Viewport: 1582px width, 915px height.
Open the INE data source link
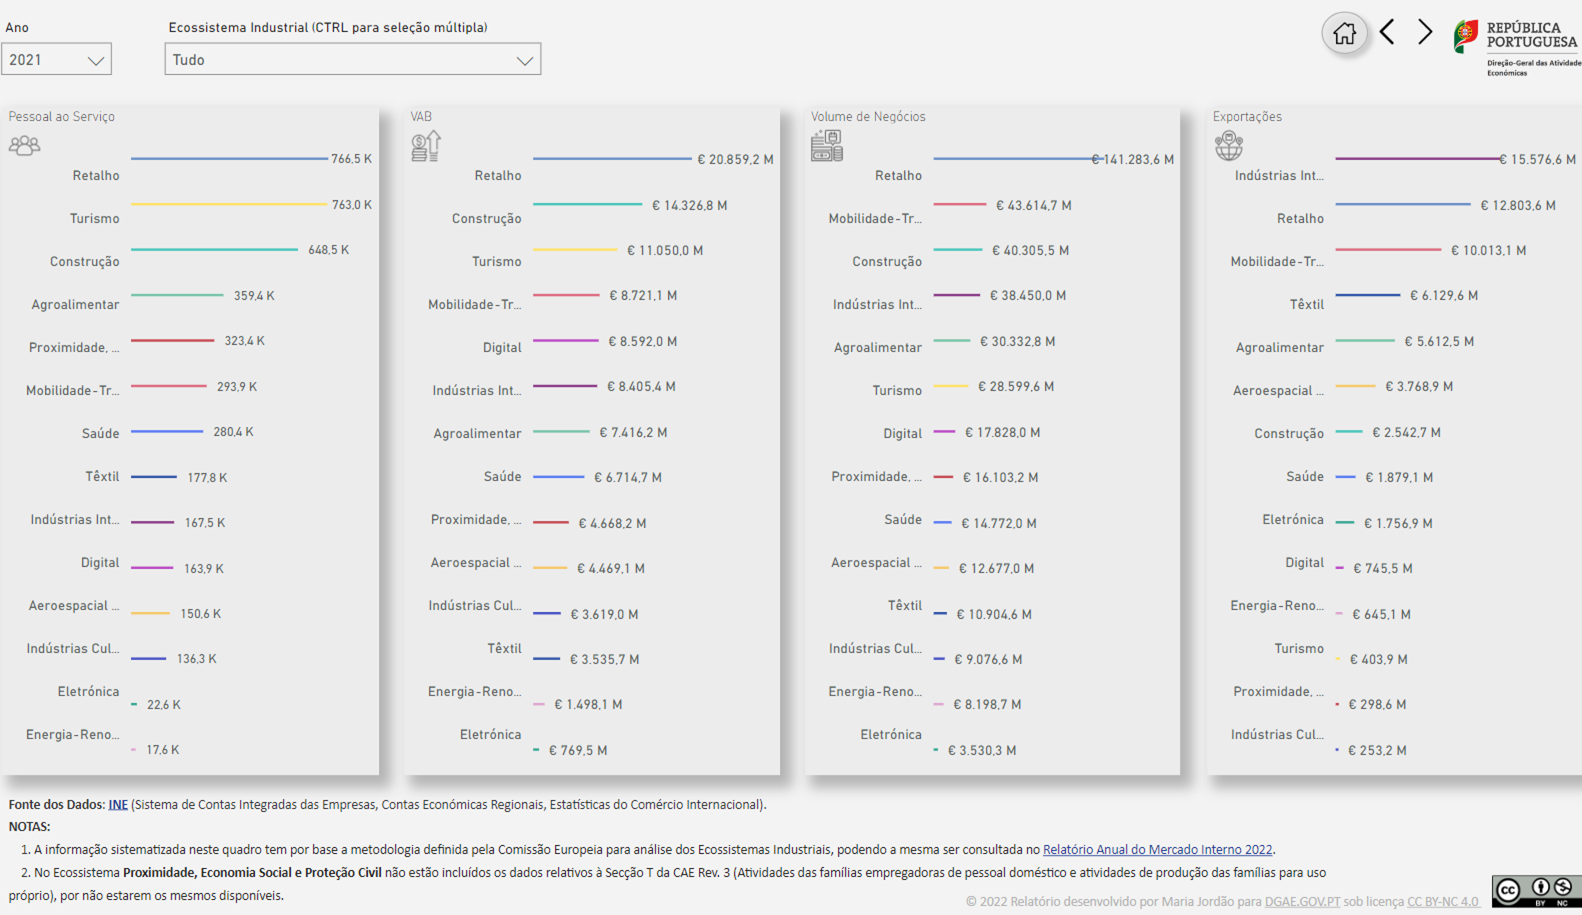tap(118, 805)
